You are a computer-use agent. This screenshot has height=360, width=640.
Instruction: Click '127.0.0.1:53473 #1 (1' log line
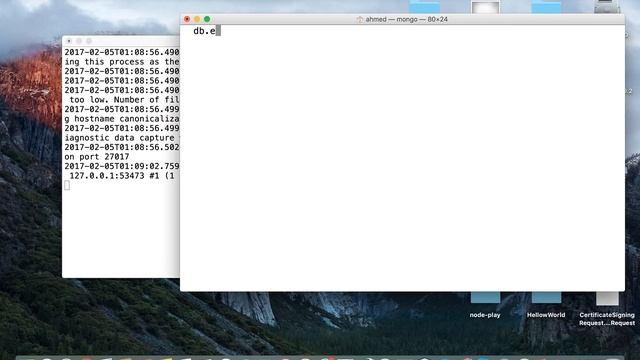click(122, 176)
